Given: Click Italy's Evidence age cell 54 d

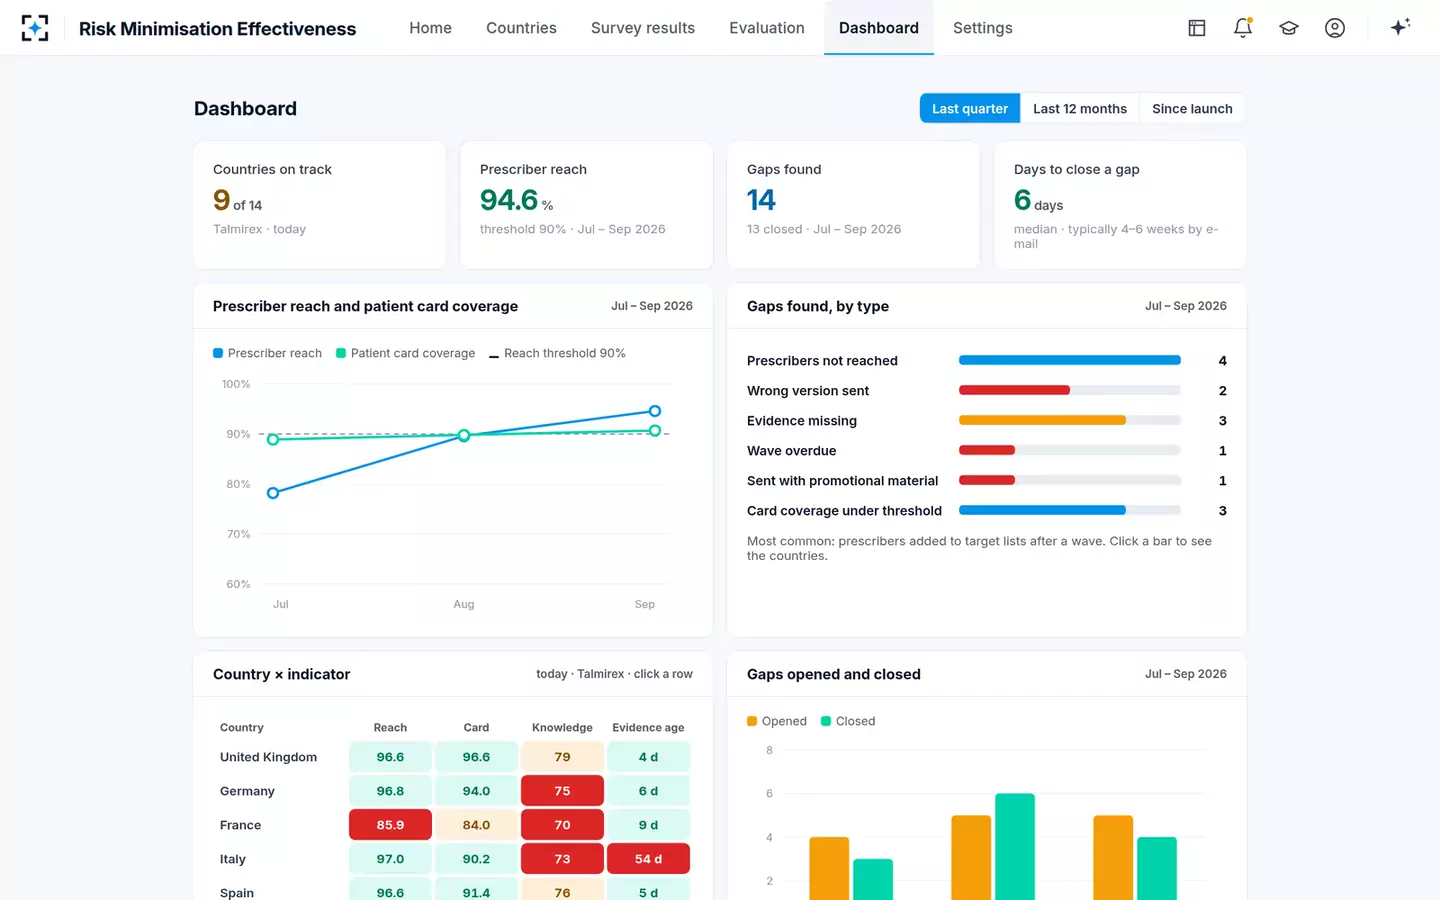Looking at the screenshot, I should (648, 859).
